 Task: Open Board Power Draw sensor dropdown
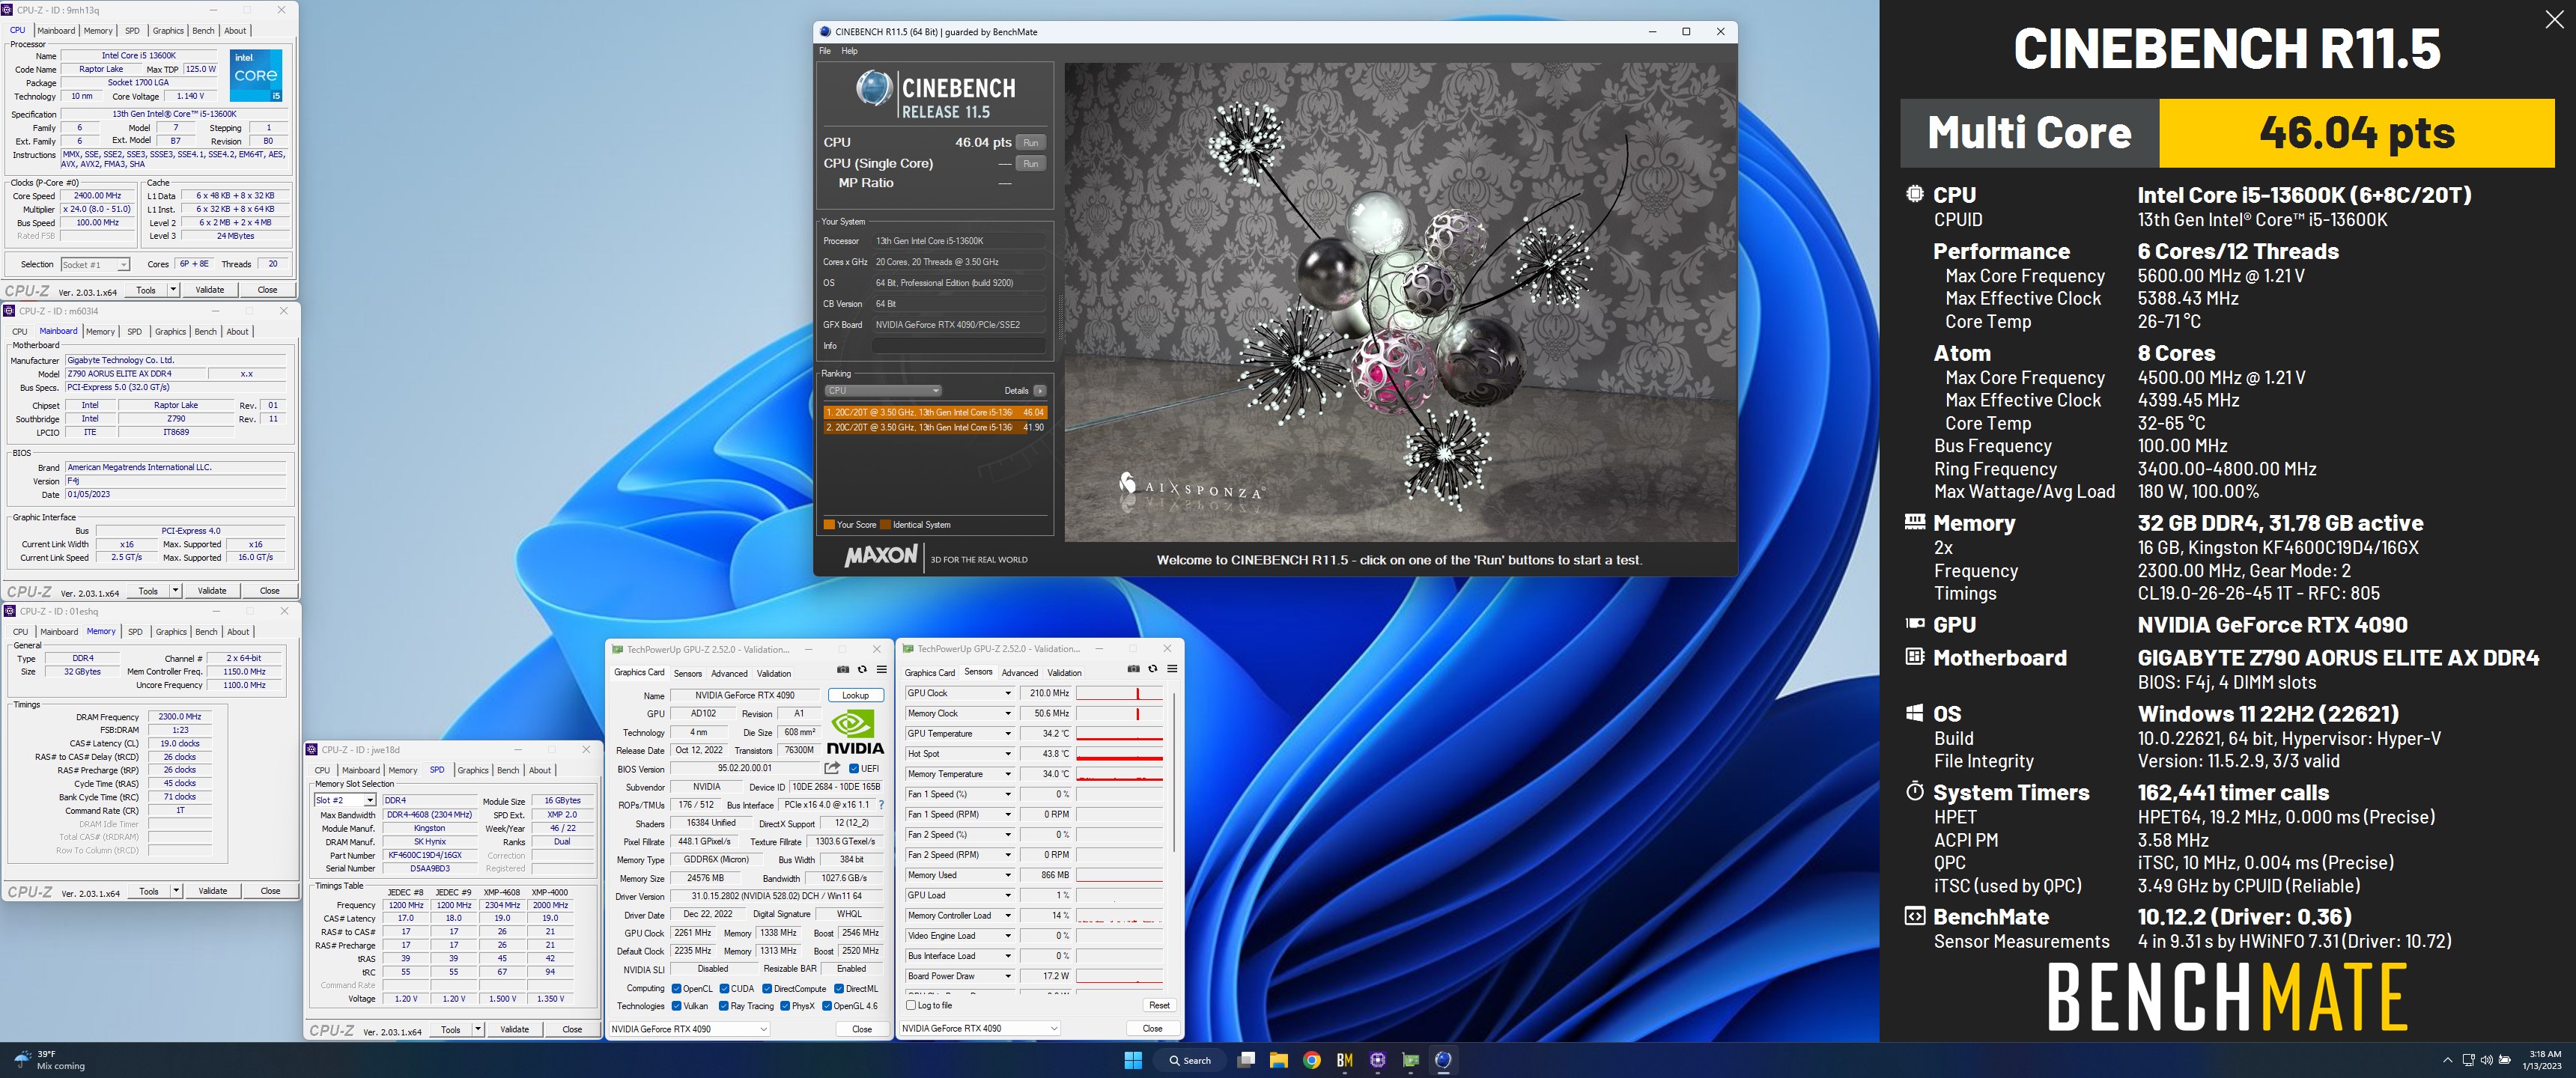tap(1007, 976)
